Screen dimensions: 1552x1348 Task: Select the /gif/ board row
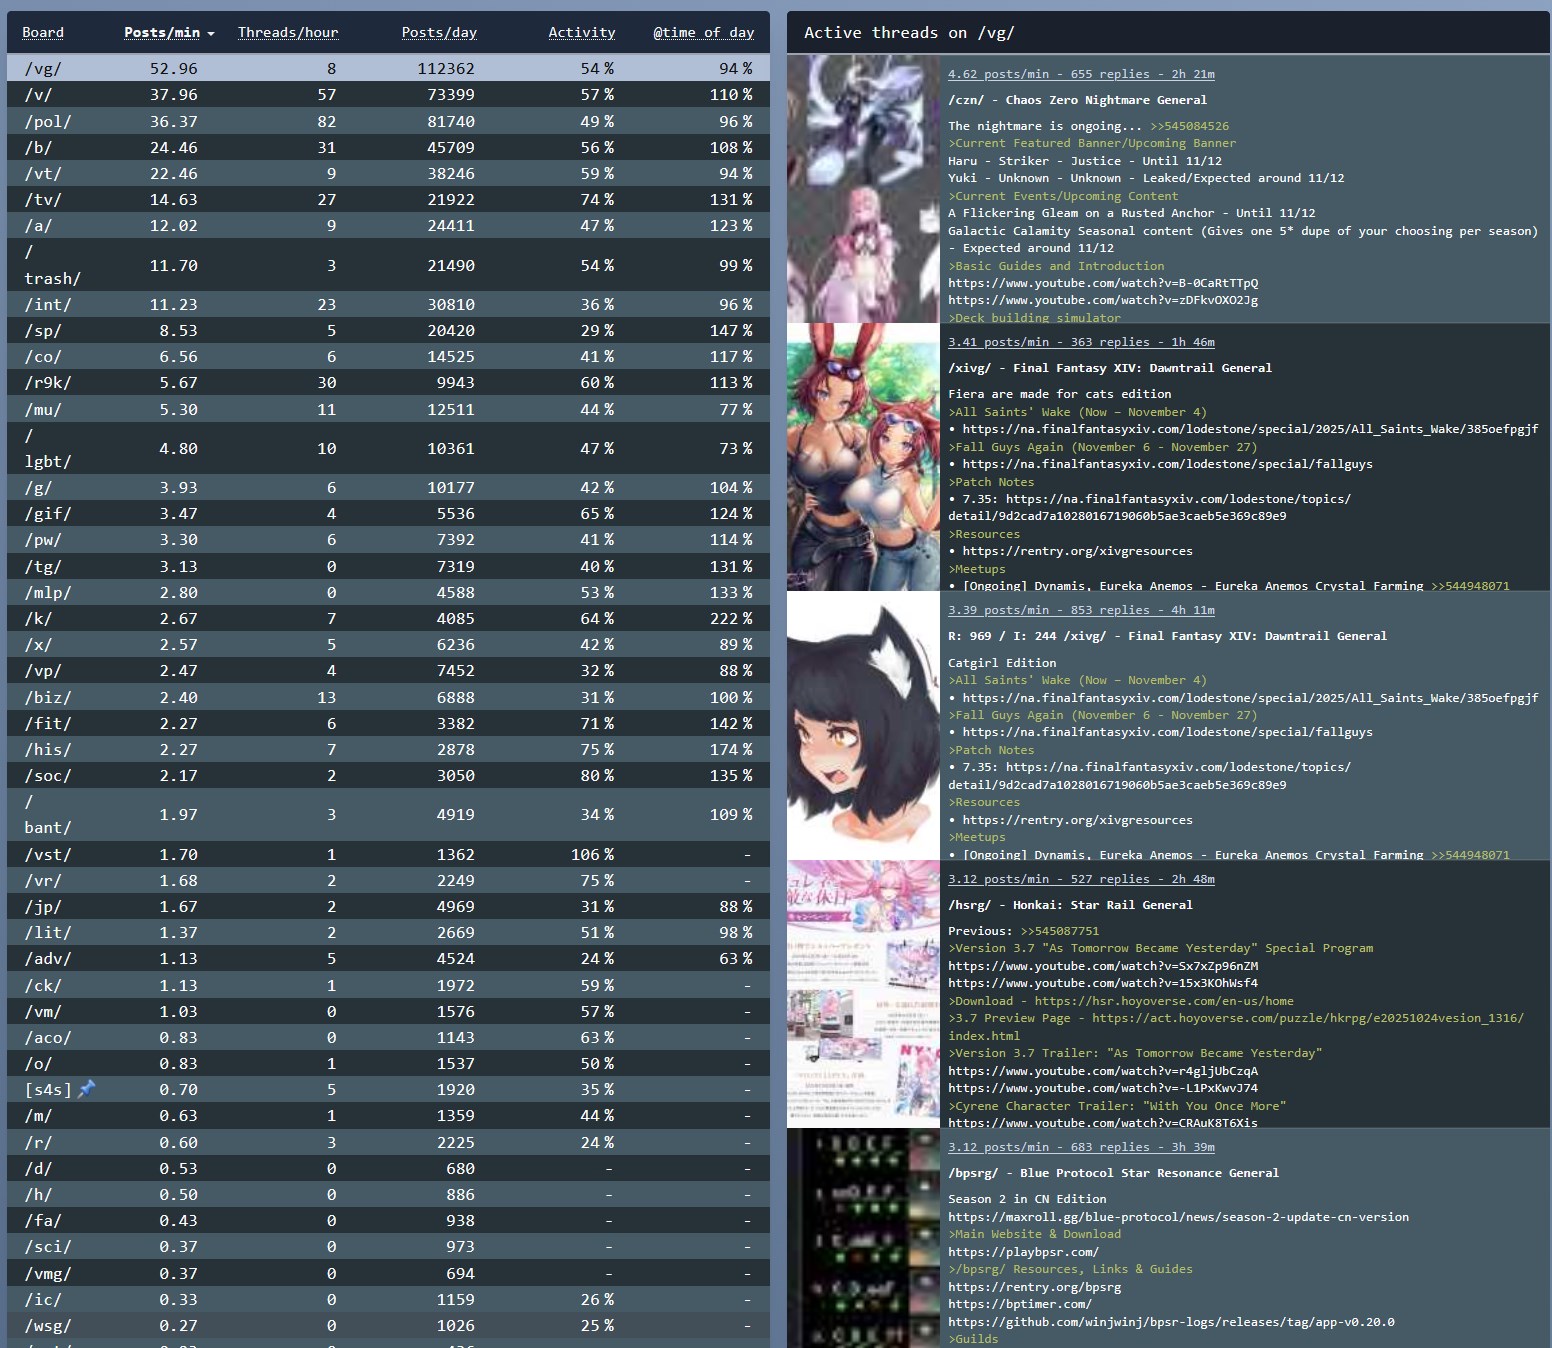point(388,513)
